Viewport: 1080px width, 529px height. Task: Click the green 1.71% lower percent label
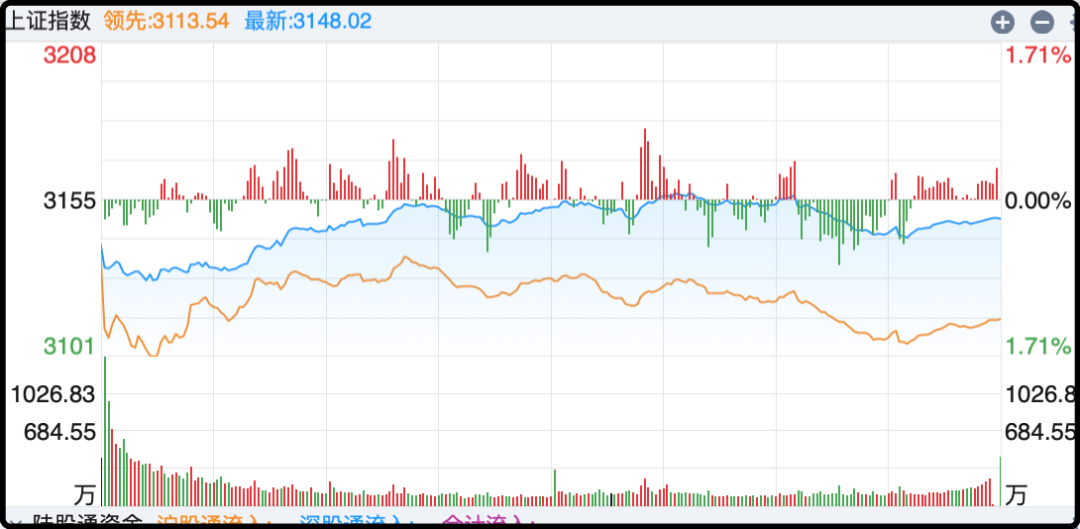pos(1038,347)
